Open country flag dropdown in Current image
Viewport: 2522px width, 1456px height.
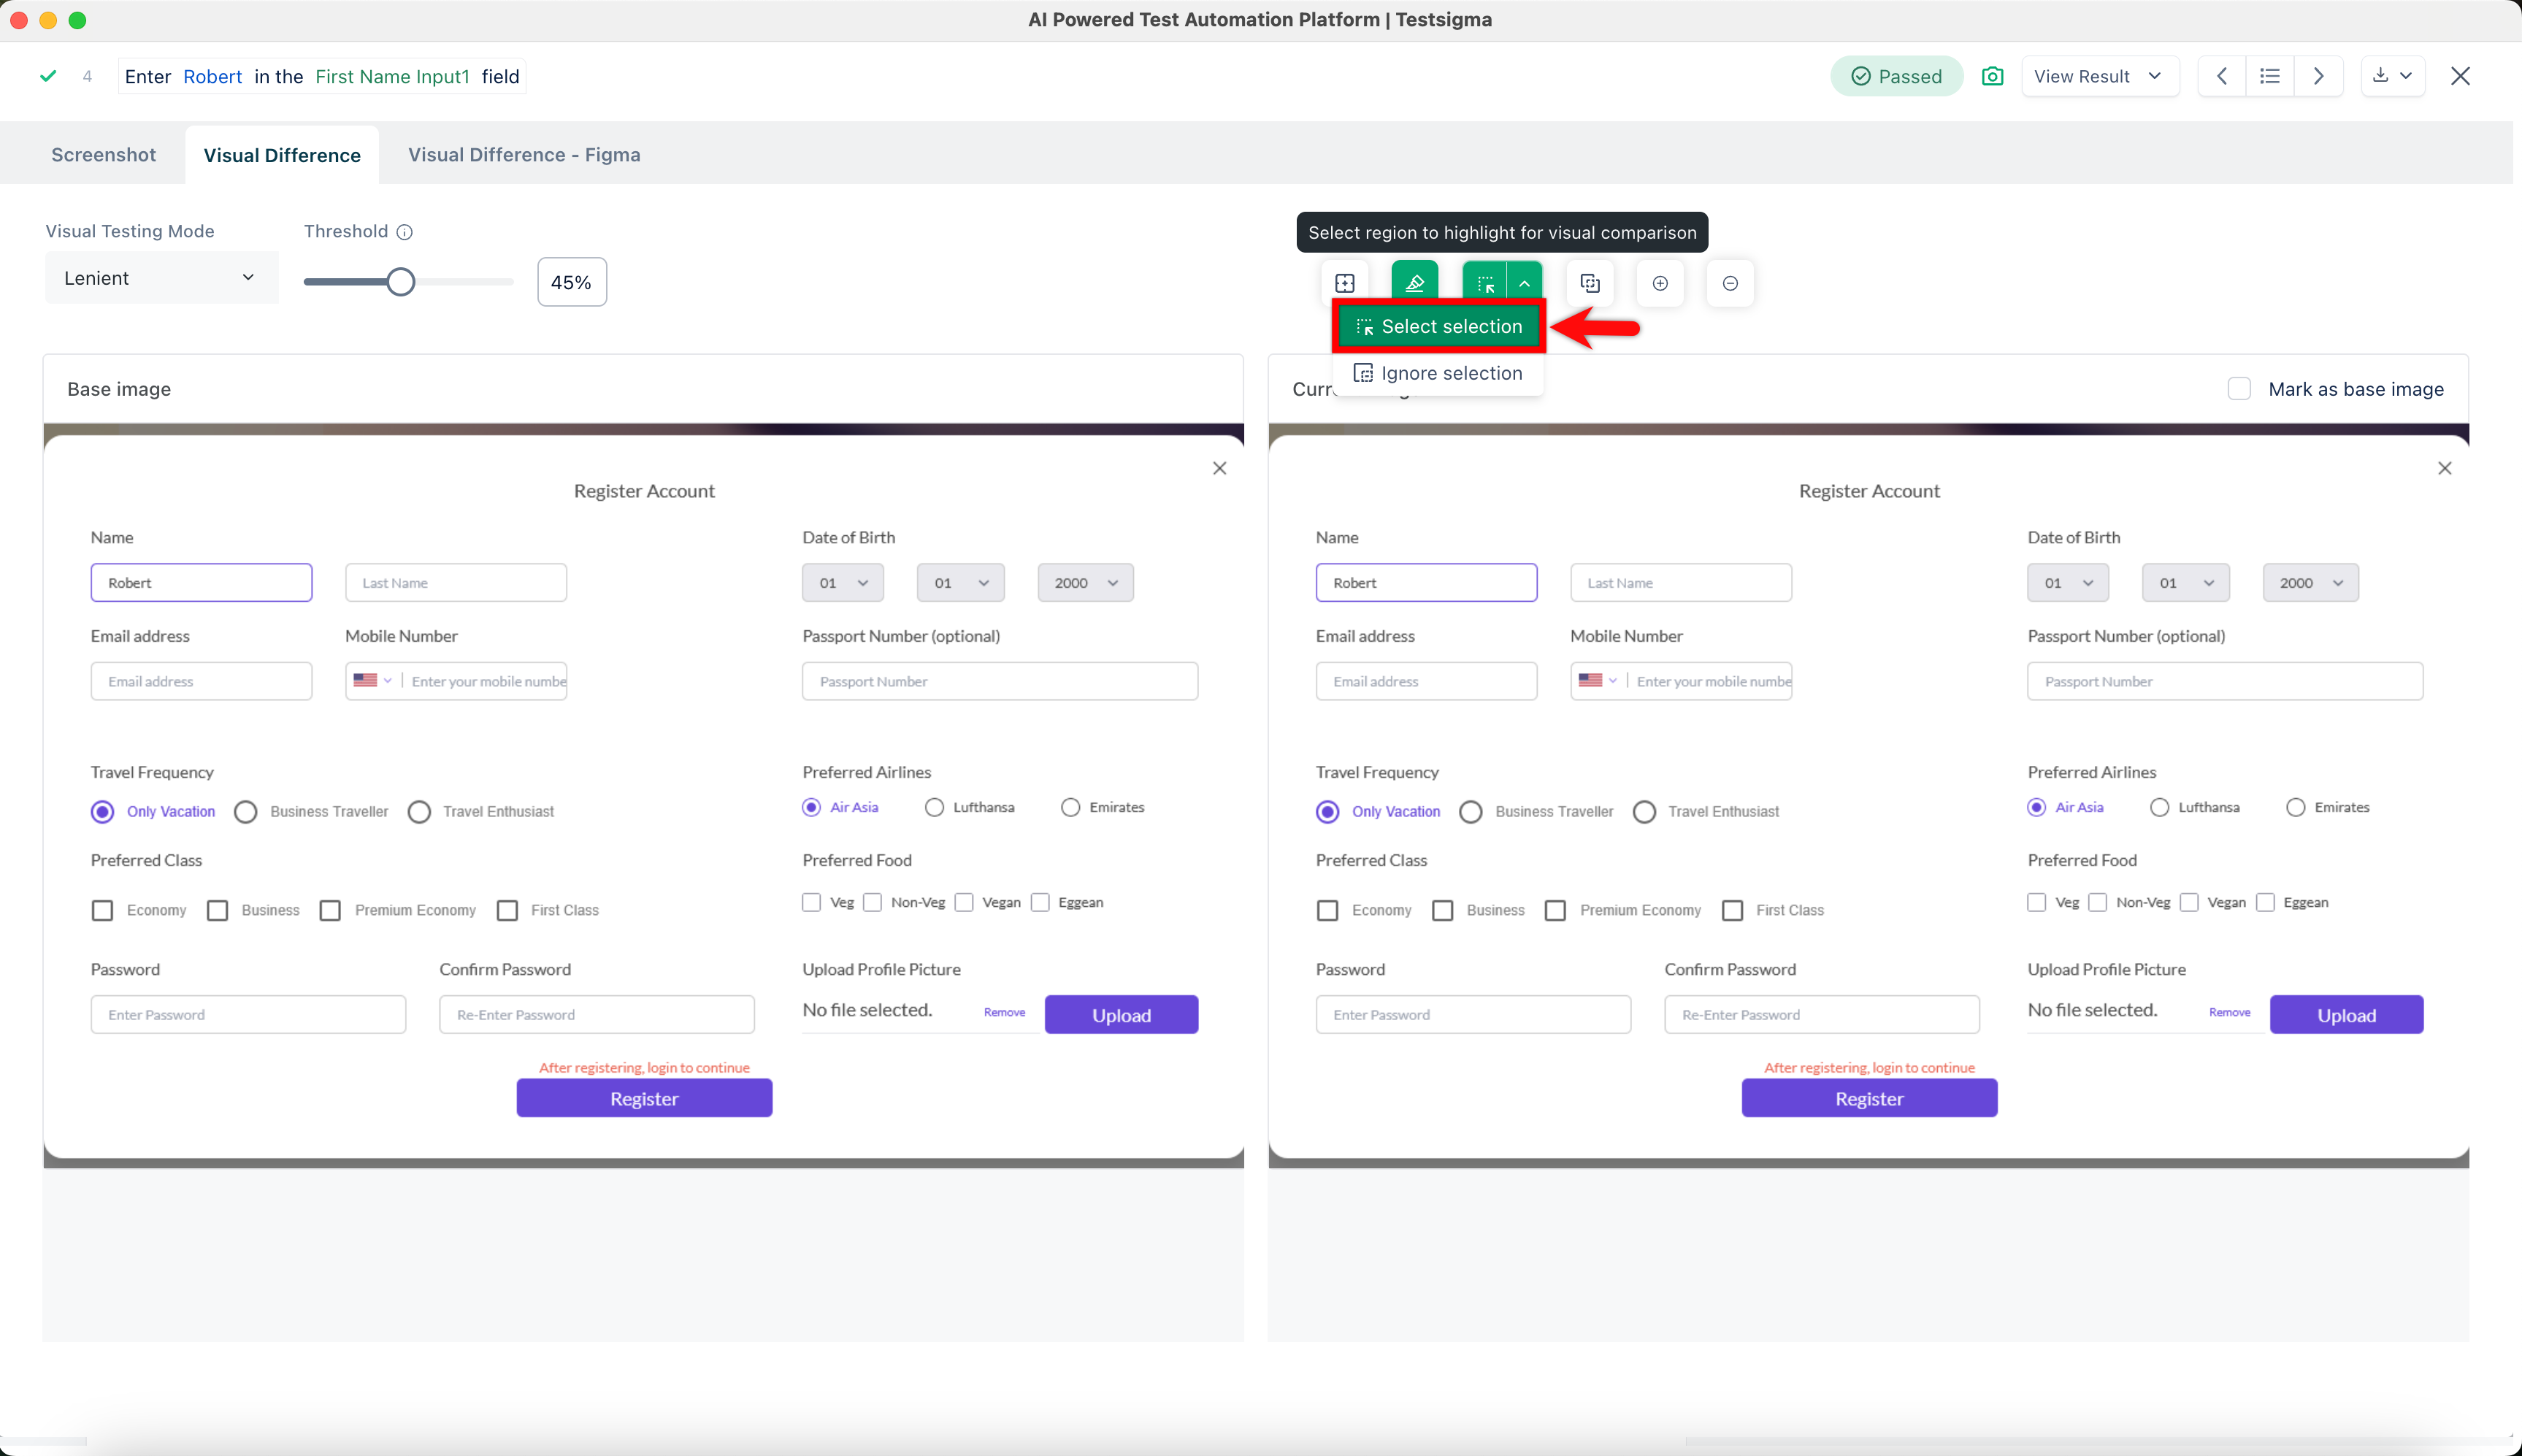[x=1598, y=681]
